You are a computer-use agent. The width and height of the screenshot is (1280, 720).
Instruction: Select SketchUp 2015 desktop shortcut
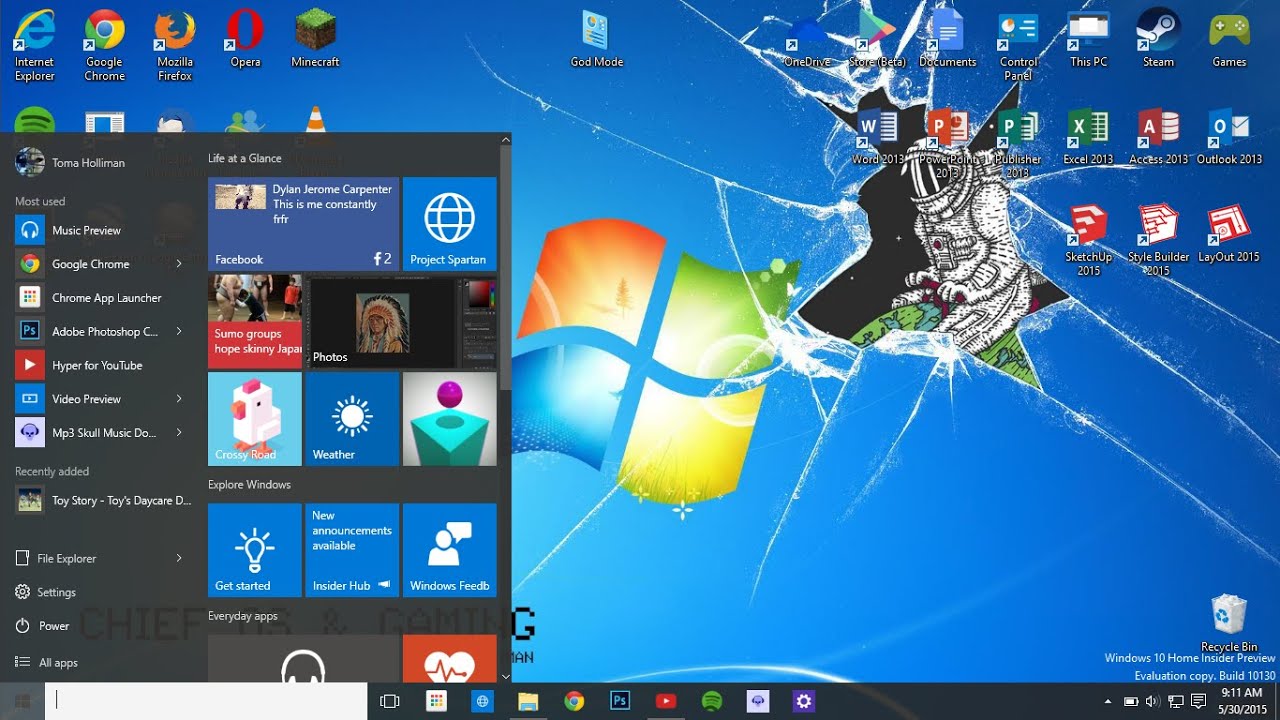(x=1088, y=240)
